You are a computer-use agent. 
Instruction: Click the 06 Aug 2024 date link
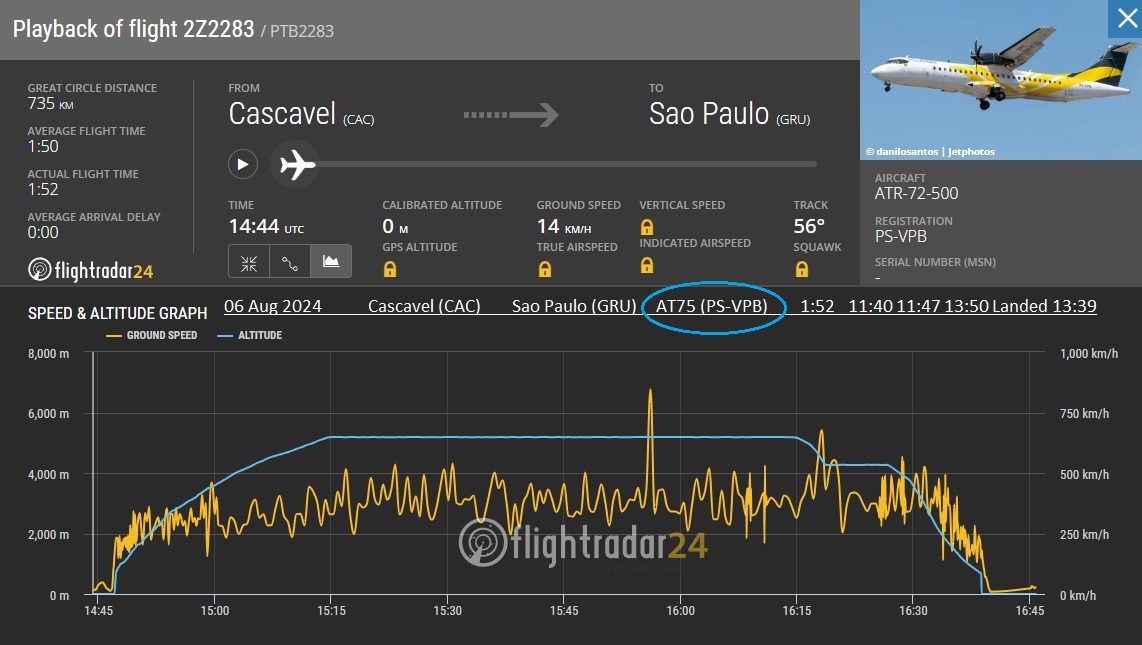273,306
